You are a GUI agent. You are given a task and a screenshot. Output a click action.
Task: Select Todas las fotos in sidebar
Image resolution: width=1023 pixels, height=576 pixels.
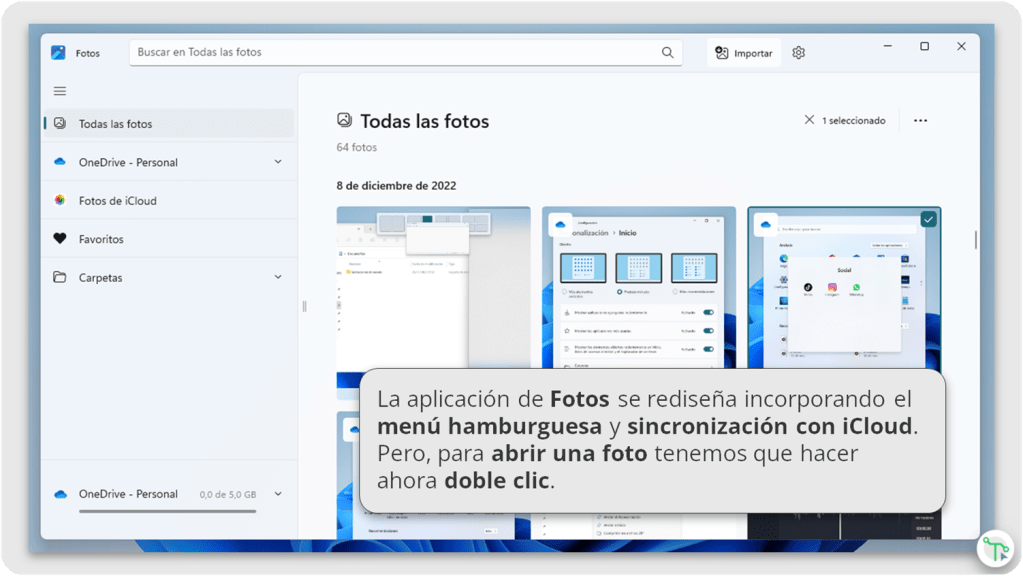point(116,124)
